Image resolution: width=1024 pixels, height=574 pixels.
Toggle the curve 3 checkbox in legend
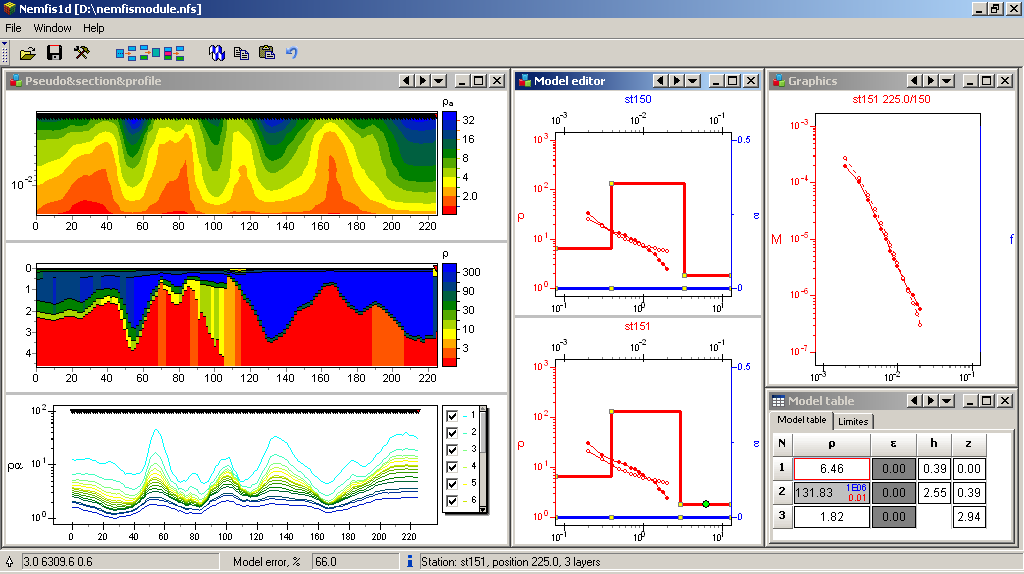click(452, 449)
